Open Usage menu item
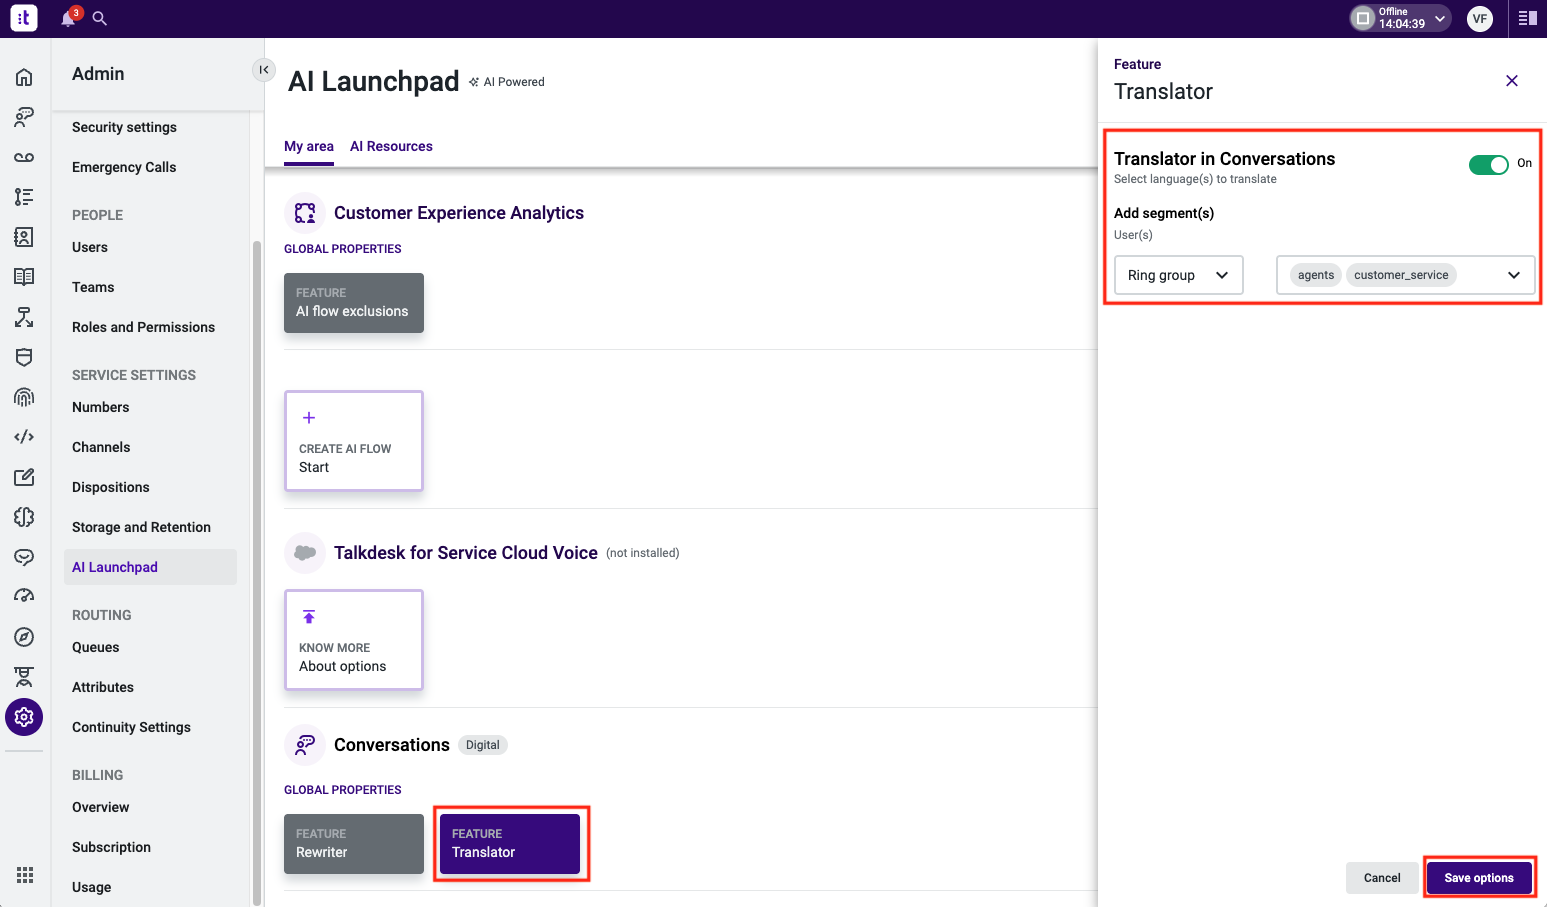The height and width of the screenshot is (907, 1547). [x=92, y=887]
